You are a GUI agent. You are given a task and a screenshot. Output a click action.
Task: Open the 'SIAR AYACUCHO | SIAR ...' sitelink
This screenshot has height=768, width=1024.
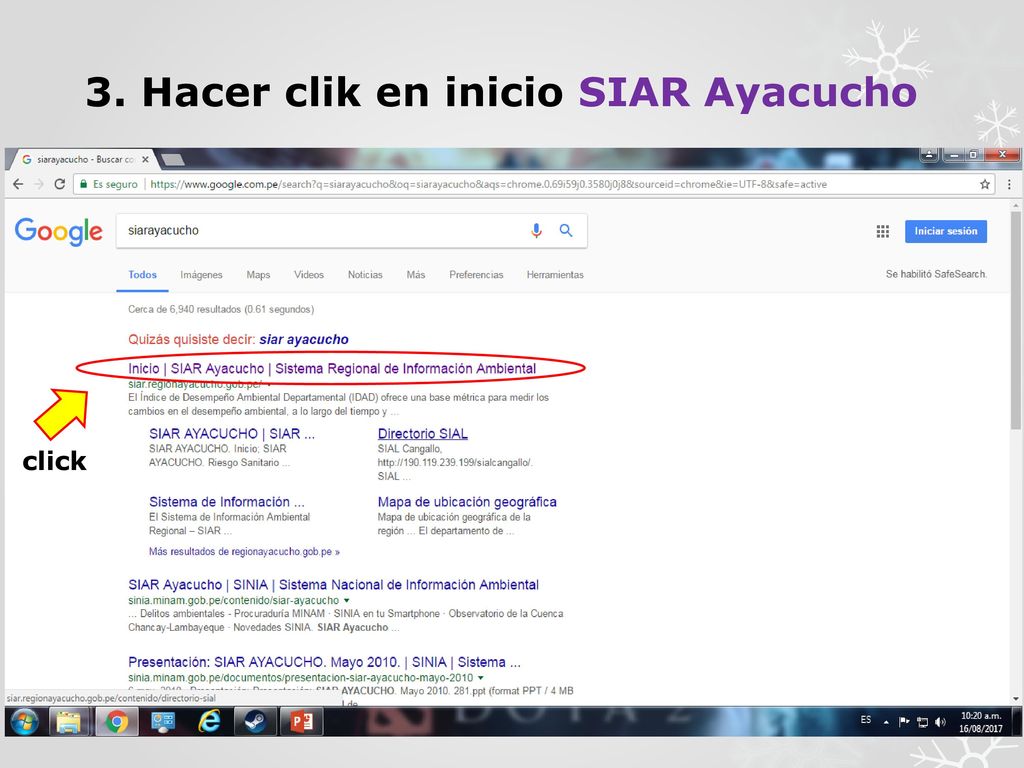coord(232,434)
